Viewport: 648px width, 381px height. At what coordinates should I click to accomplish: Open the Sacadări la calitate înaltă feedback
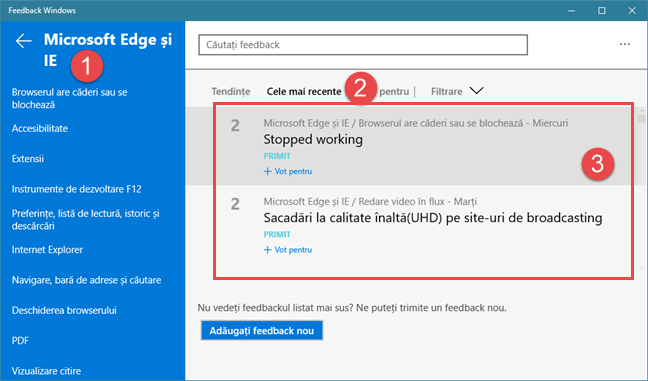pyautogui.click(x=433, y=218)
